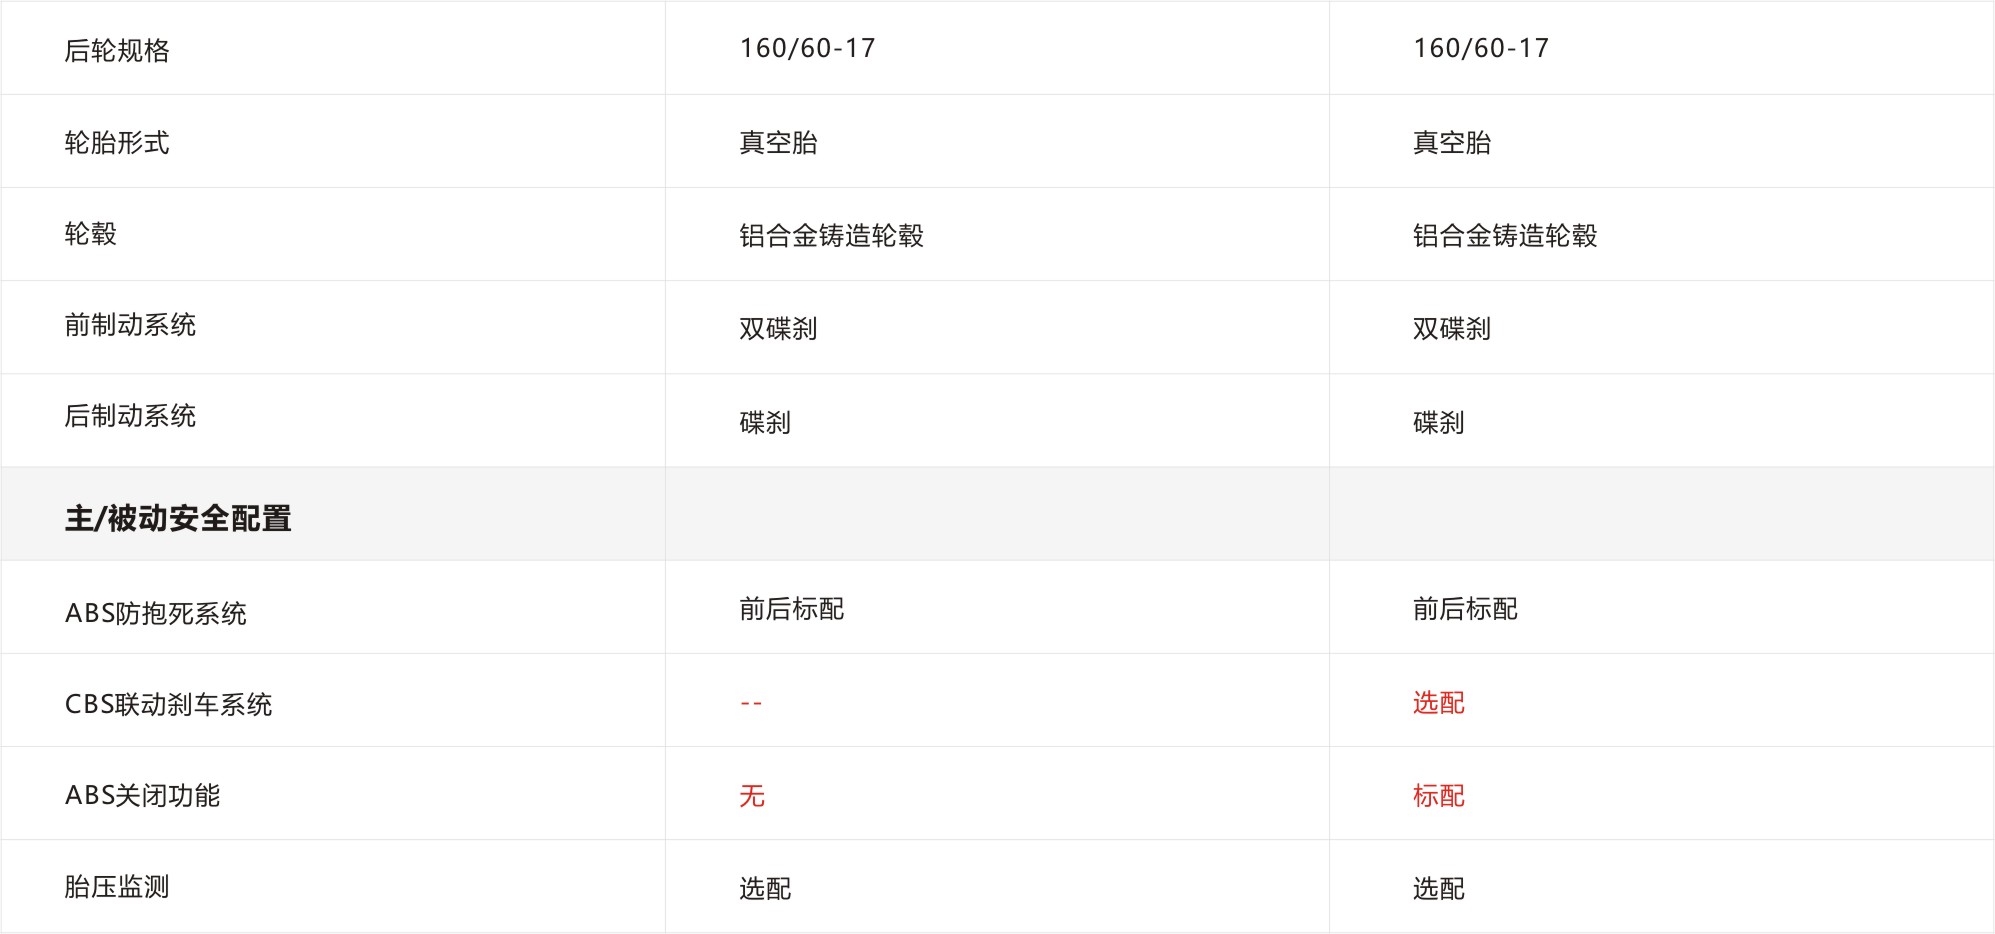Click the red -- CBS value
The image size is (1995, 934).
pyautogui.click(x=751, y=703)
